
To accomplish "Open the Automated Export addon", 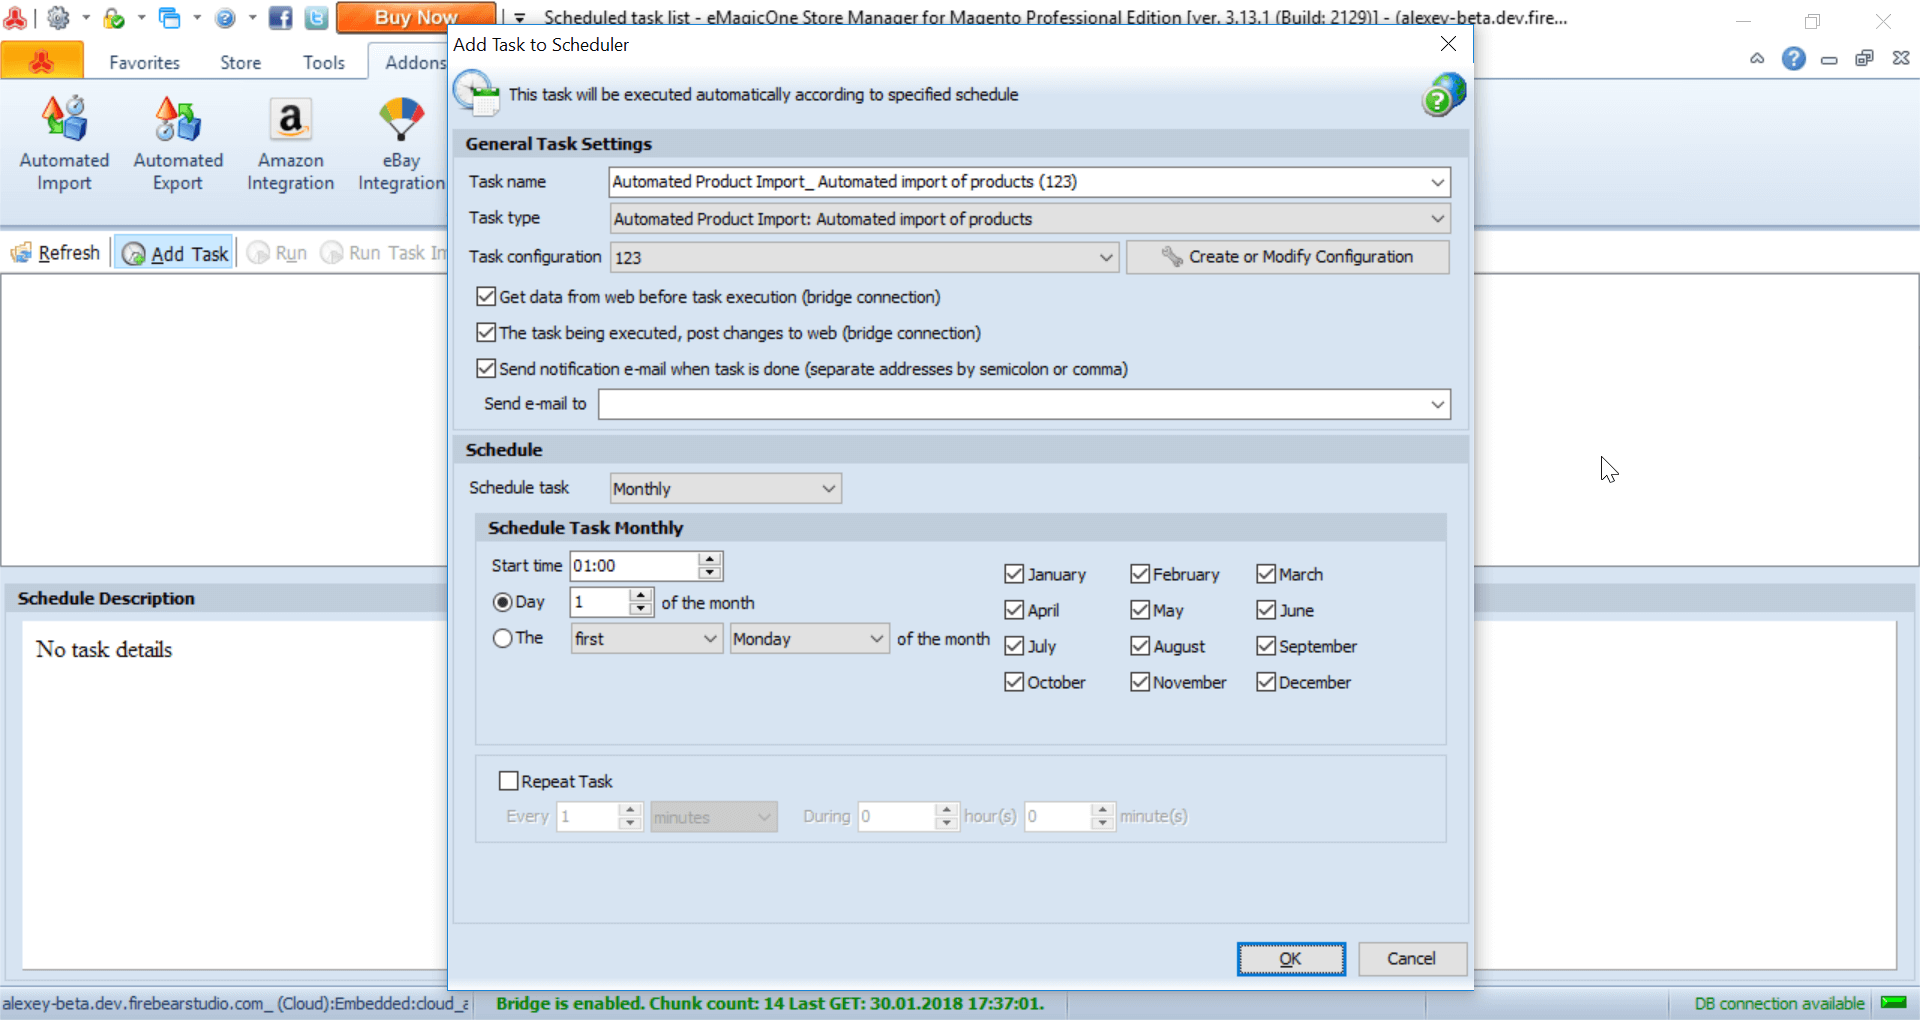I will pyautogui.click(x=178, y=143).
